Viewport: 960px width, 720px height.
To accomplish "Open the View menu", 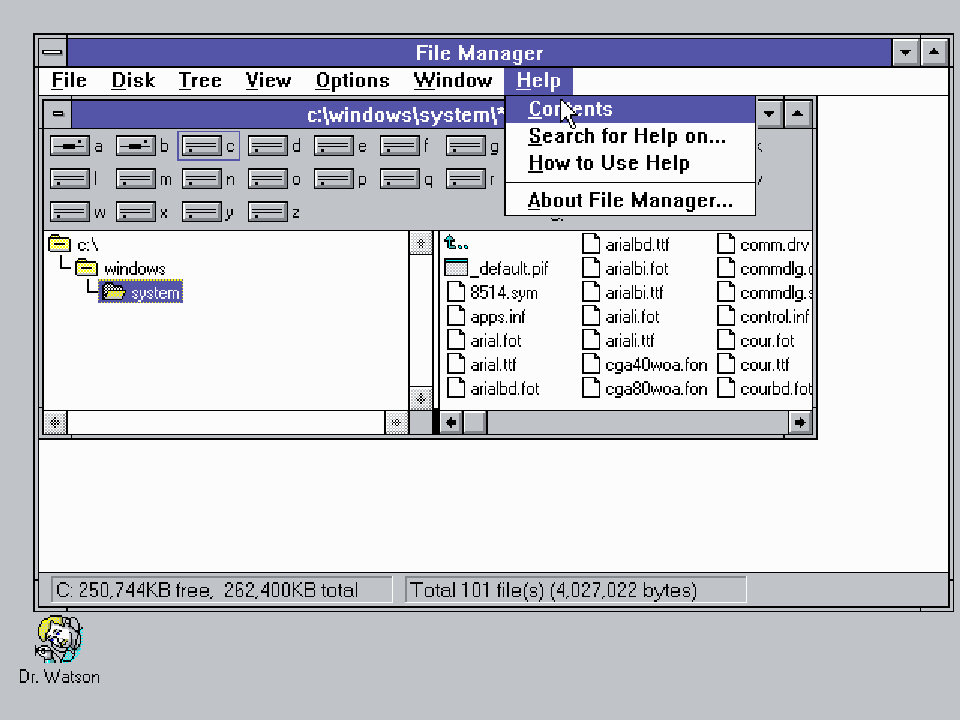I will (x=268, y=80).
